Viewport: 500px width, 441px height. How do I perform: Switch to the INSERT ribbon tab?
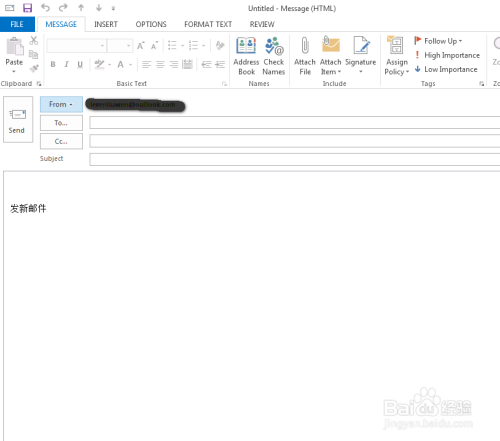[106, 24]
